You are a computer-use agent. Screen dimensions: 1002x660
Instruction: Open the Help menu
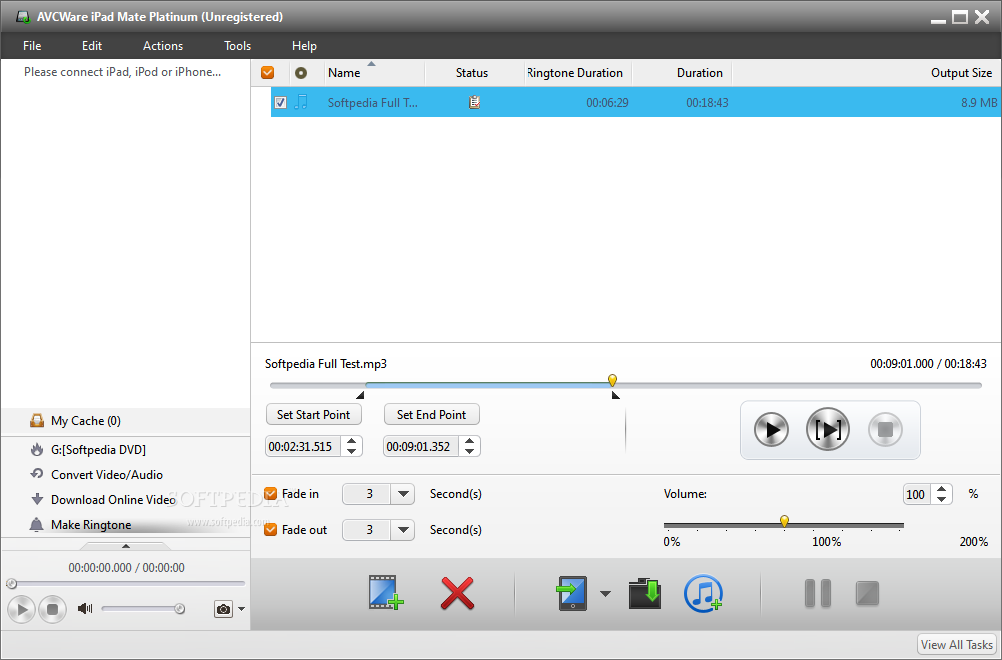[304, 46]
